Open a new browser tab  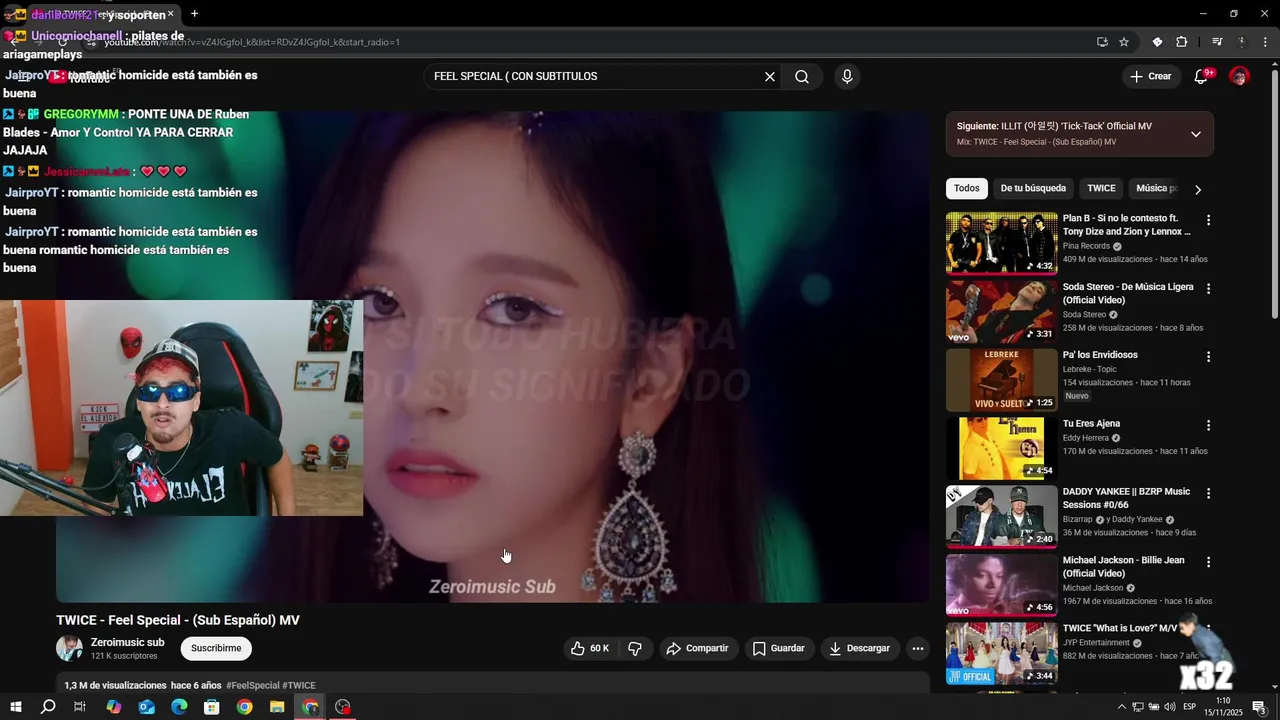coord(194,14)
